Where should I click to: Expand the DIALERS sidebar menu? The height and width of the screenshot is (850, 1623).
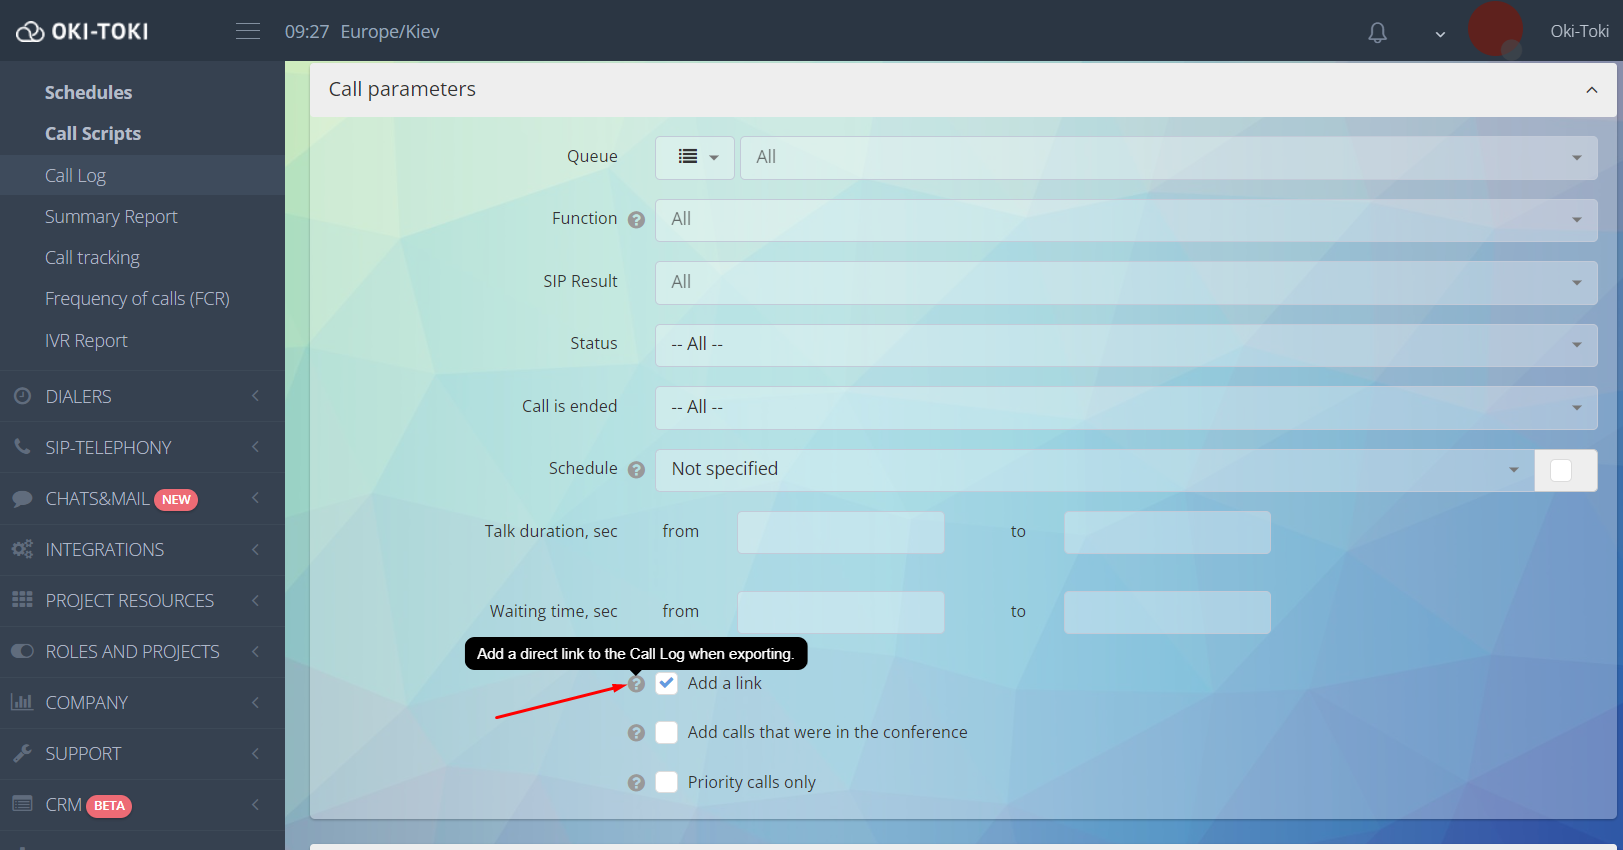(142, 397)
